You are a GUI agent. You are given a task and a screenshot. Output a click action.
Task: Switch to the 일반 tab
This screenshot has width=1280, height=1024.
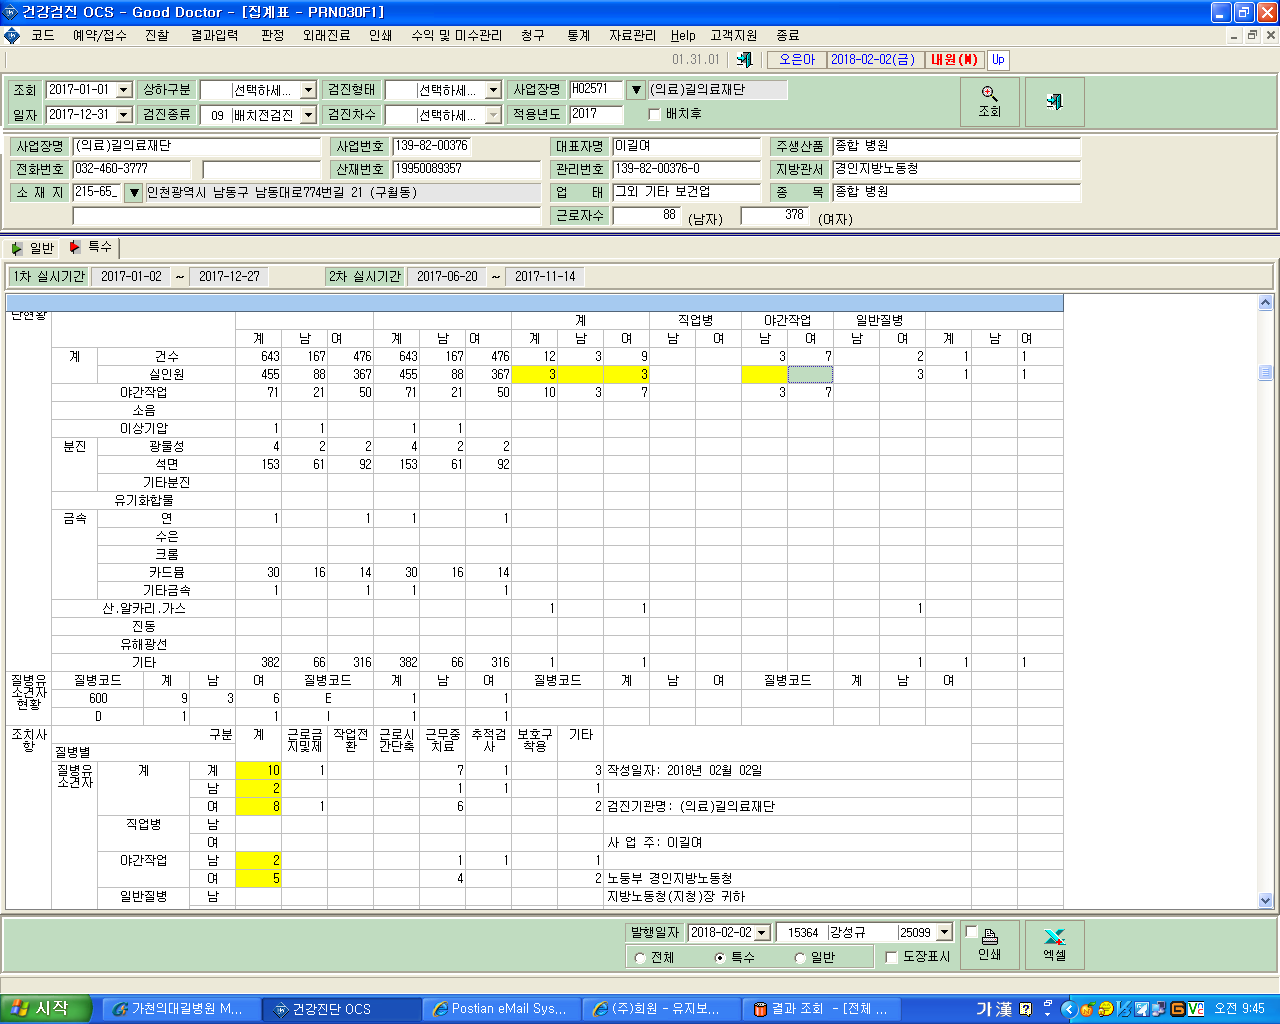[x=33, y=248]
